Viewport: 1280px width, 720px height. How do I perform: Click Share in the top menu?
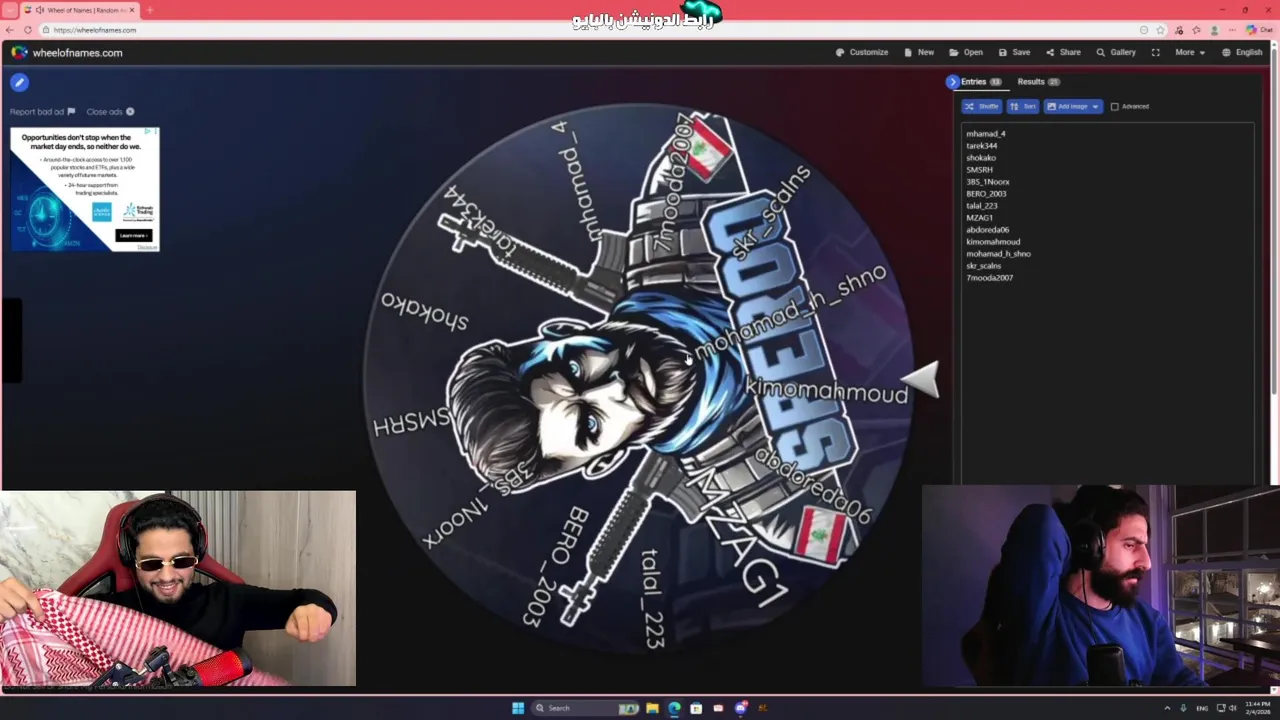(x=1063, y=52)
